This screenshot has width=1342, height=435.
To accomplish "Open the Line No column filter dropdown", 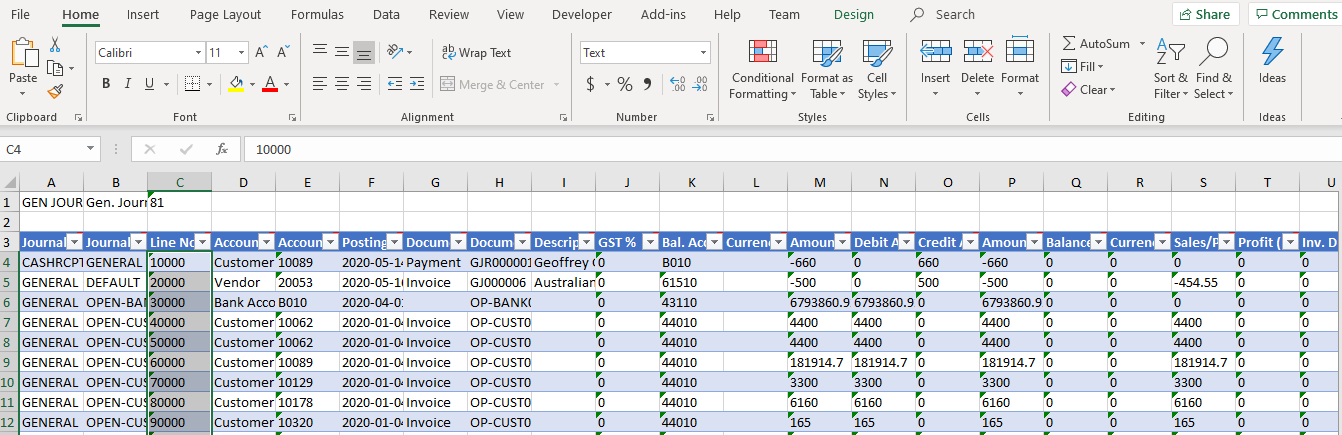I will click(202, 242).
